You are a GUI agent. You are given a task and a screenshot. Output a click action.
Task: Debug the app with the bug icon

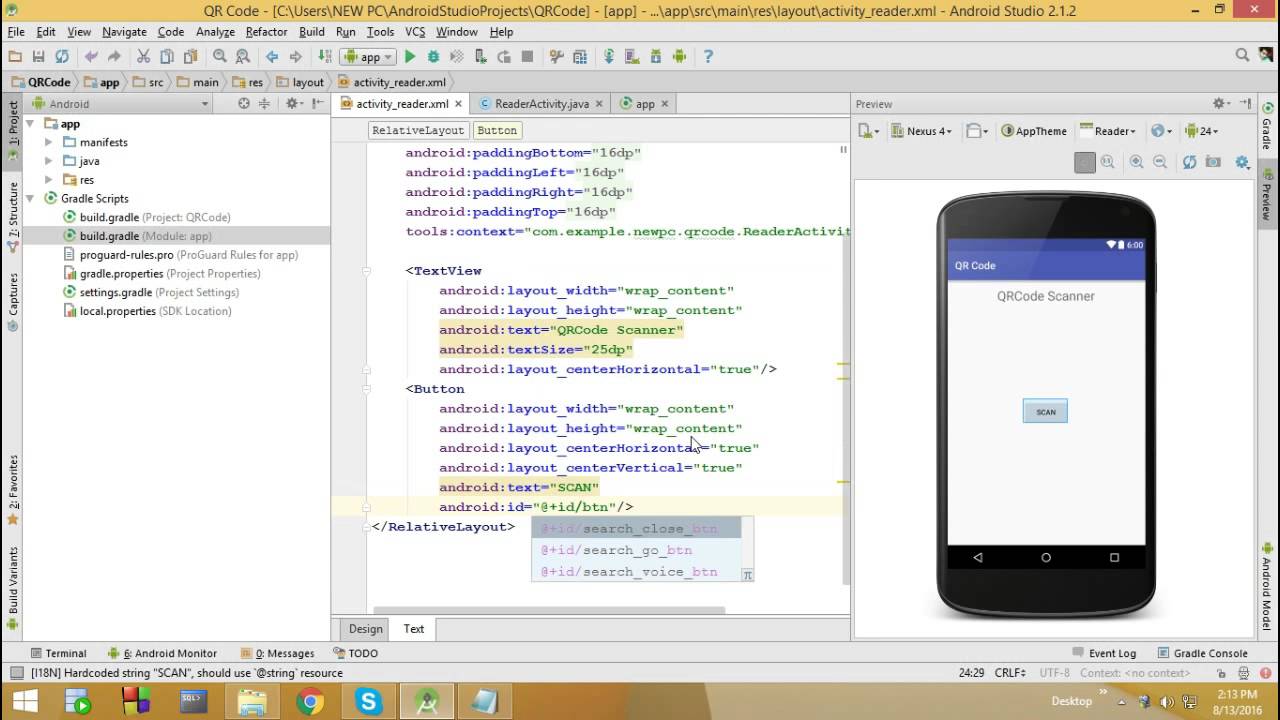[433, 57]
